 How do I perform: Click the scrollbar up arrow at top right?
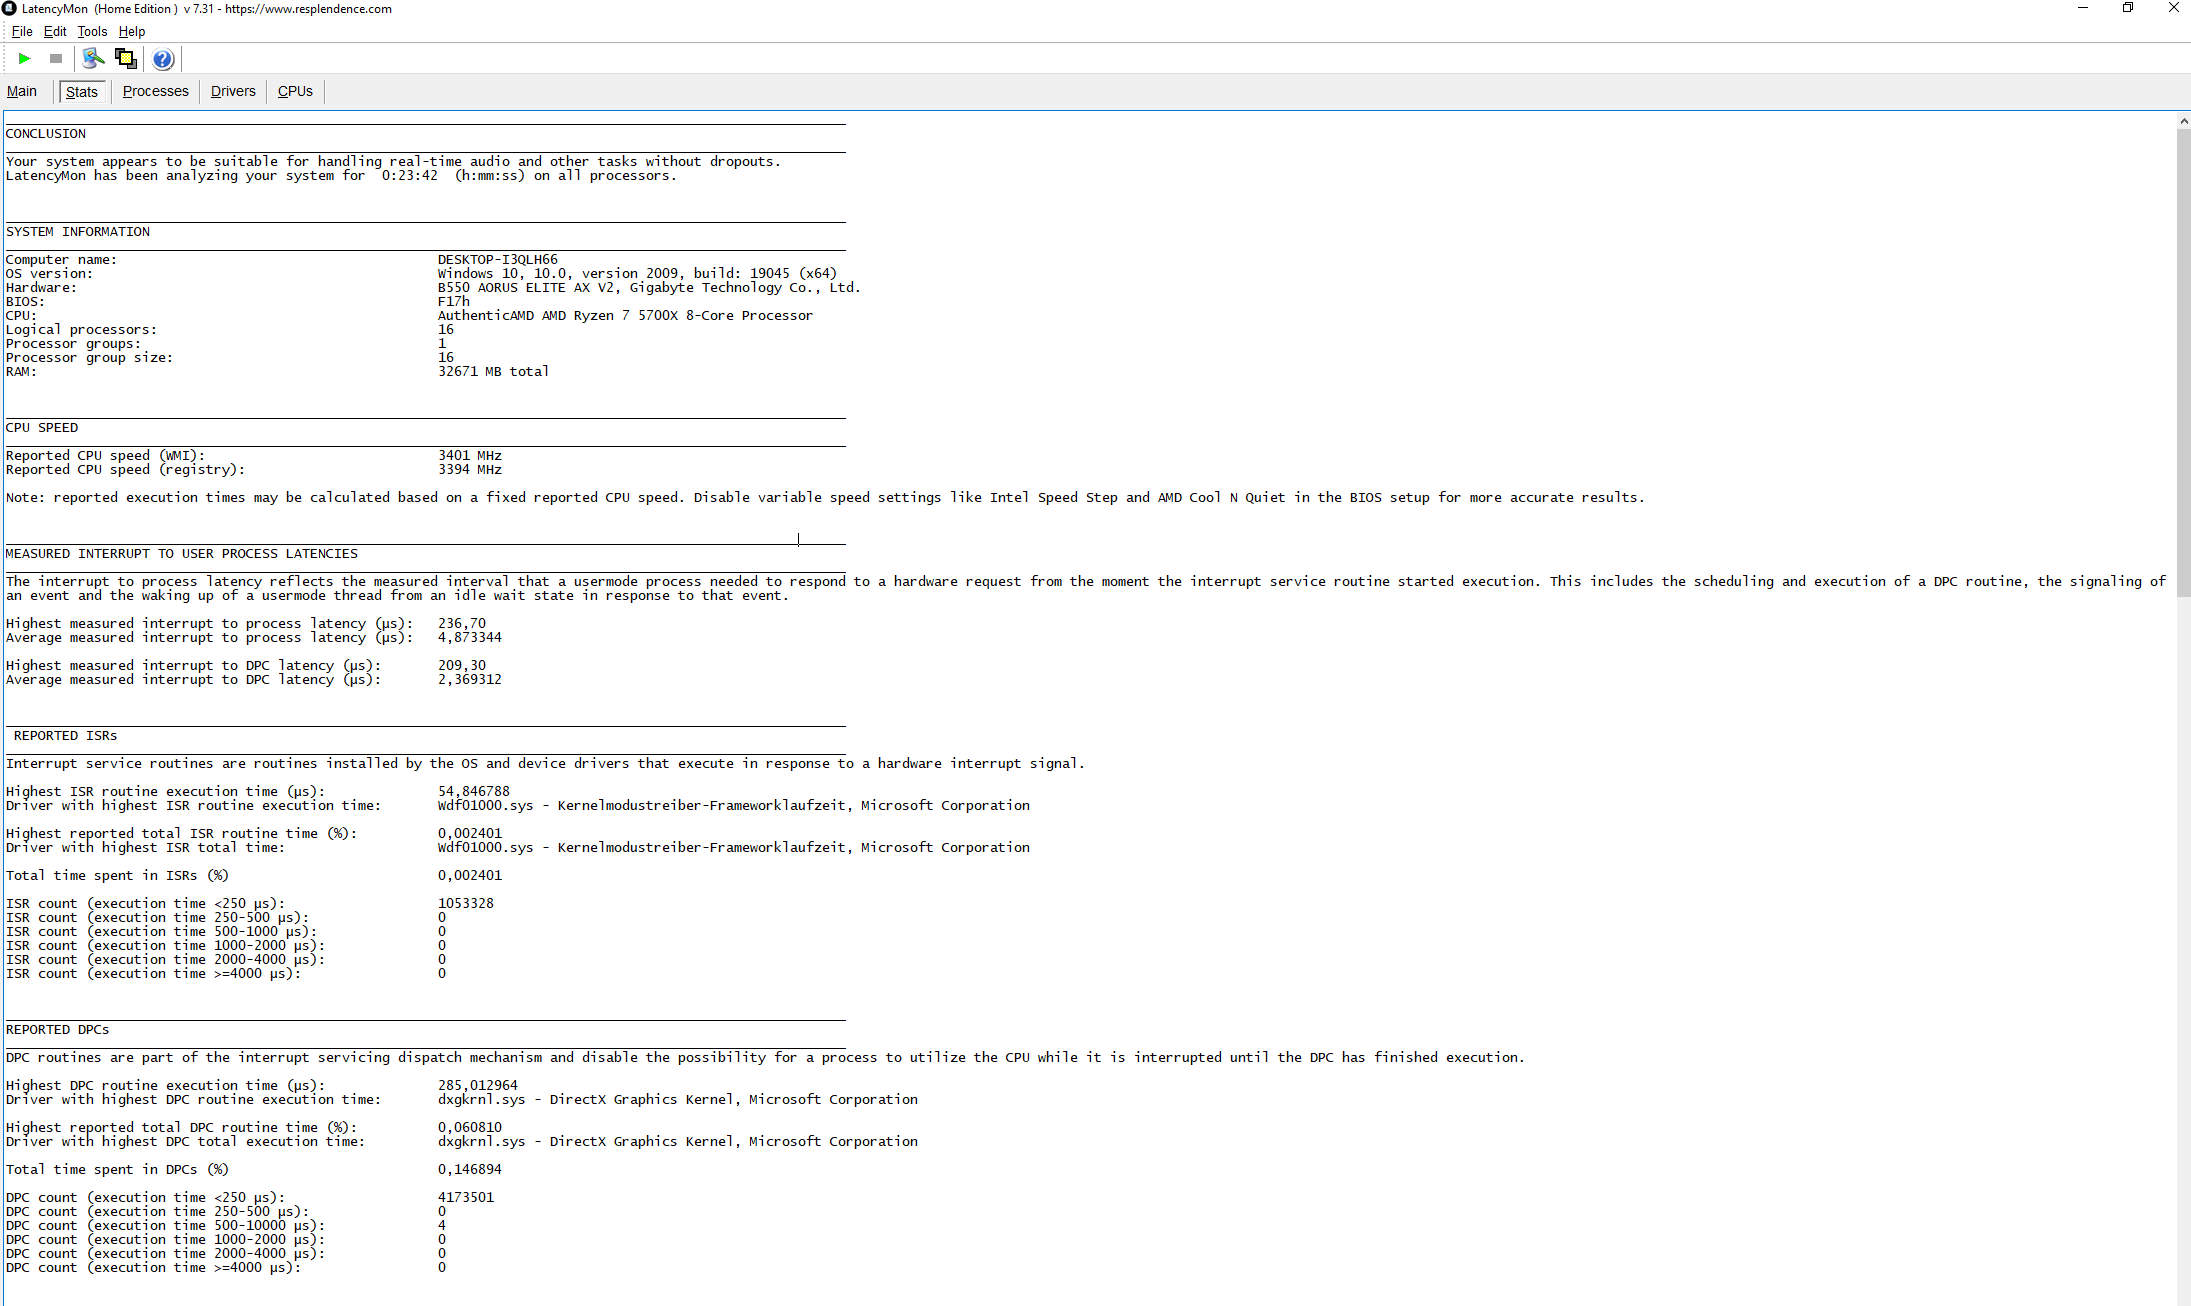2183,120
